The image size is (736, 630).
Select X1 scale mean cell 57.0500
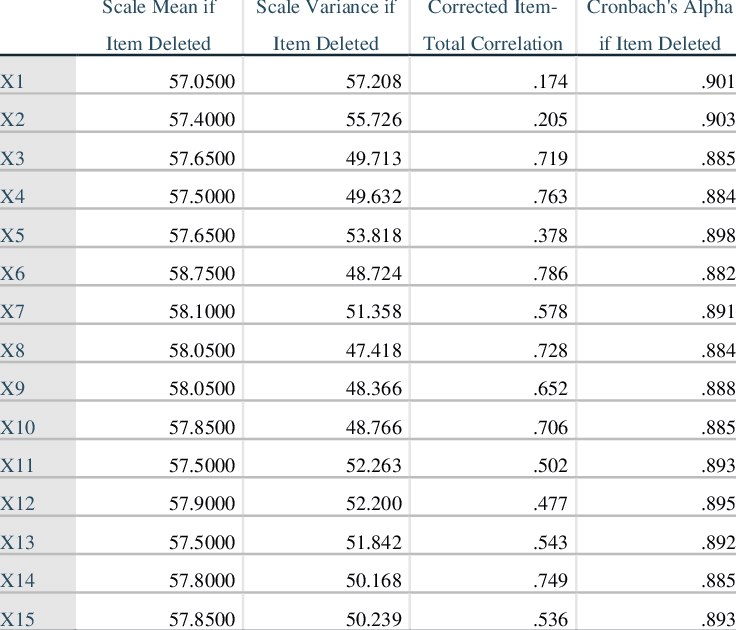coord(202,82)
